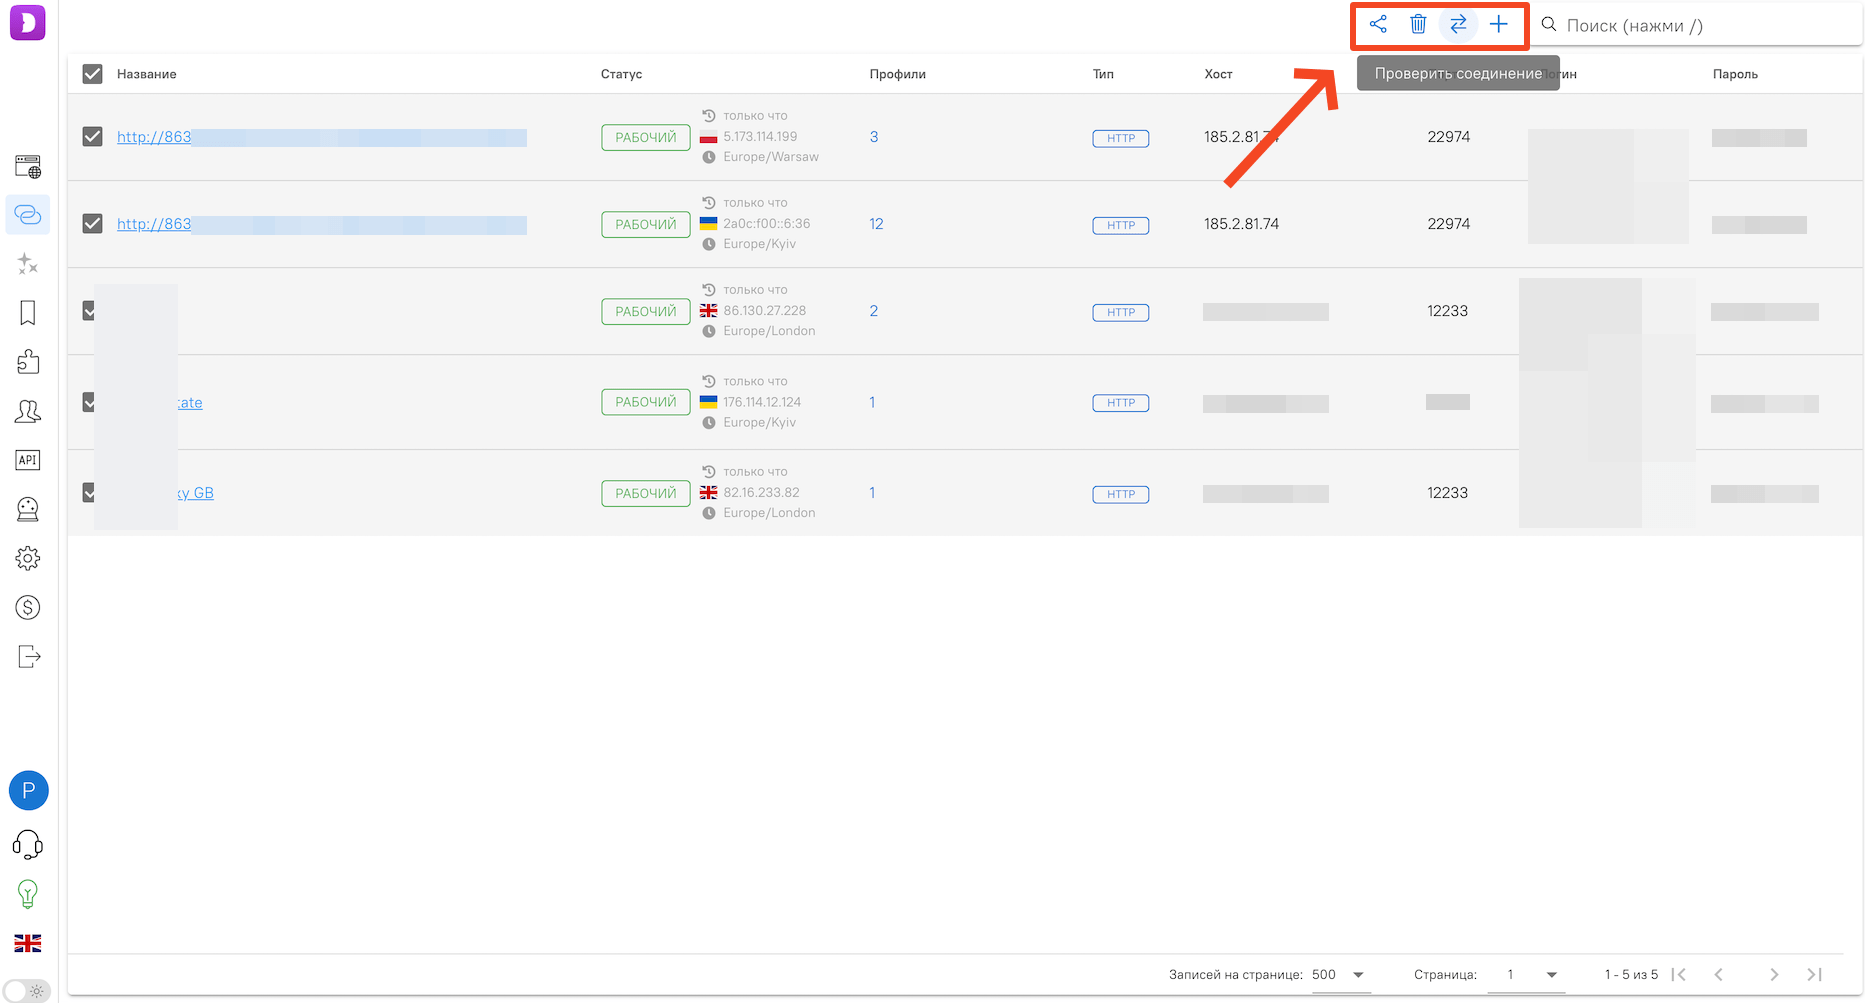The image size is (1865, 1003).
Task: Open the second http://863 proxy link
Action: [154, 224]
